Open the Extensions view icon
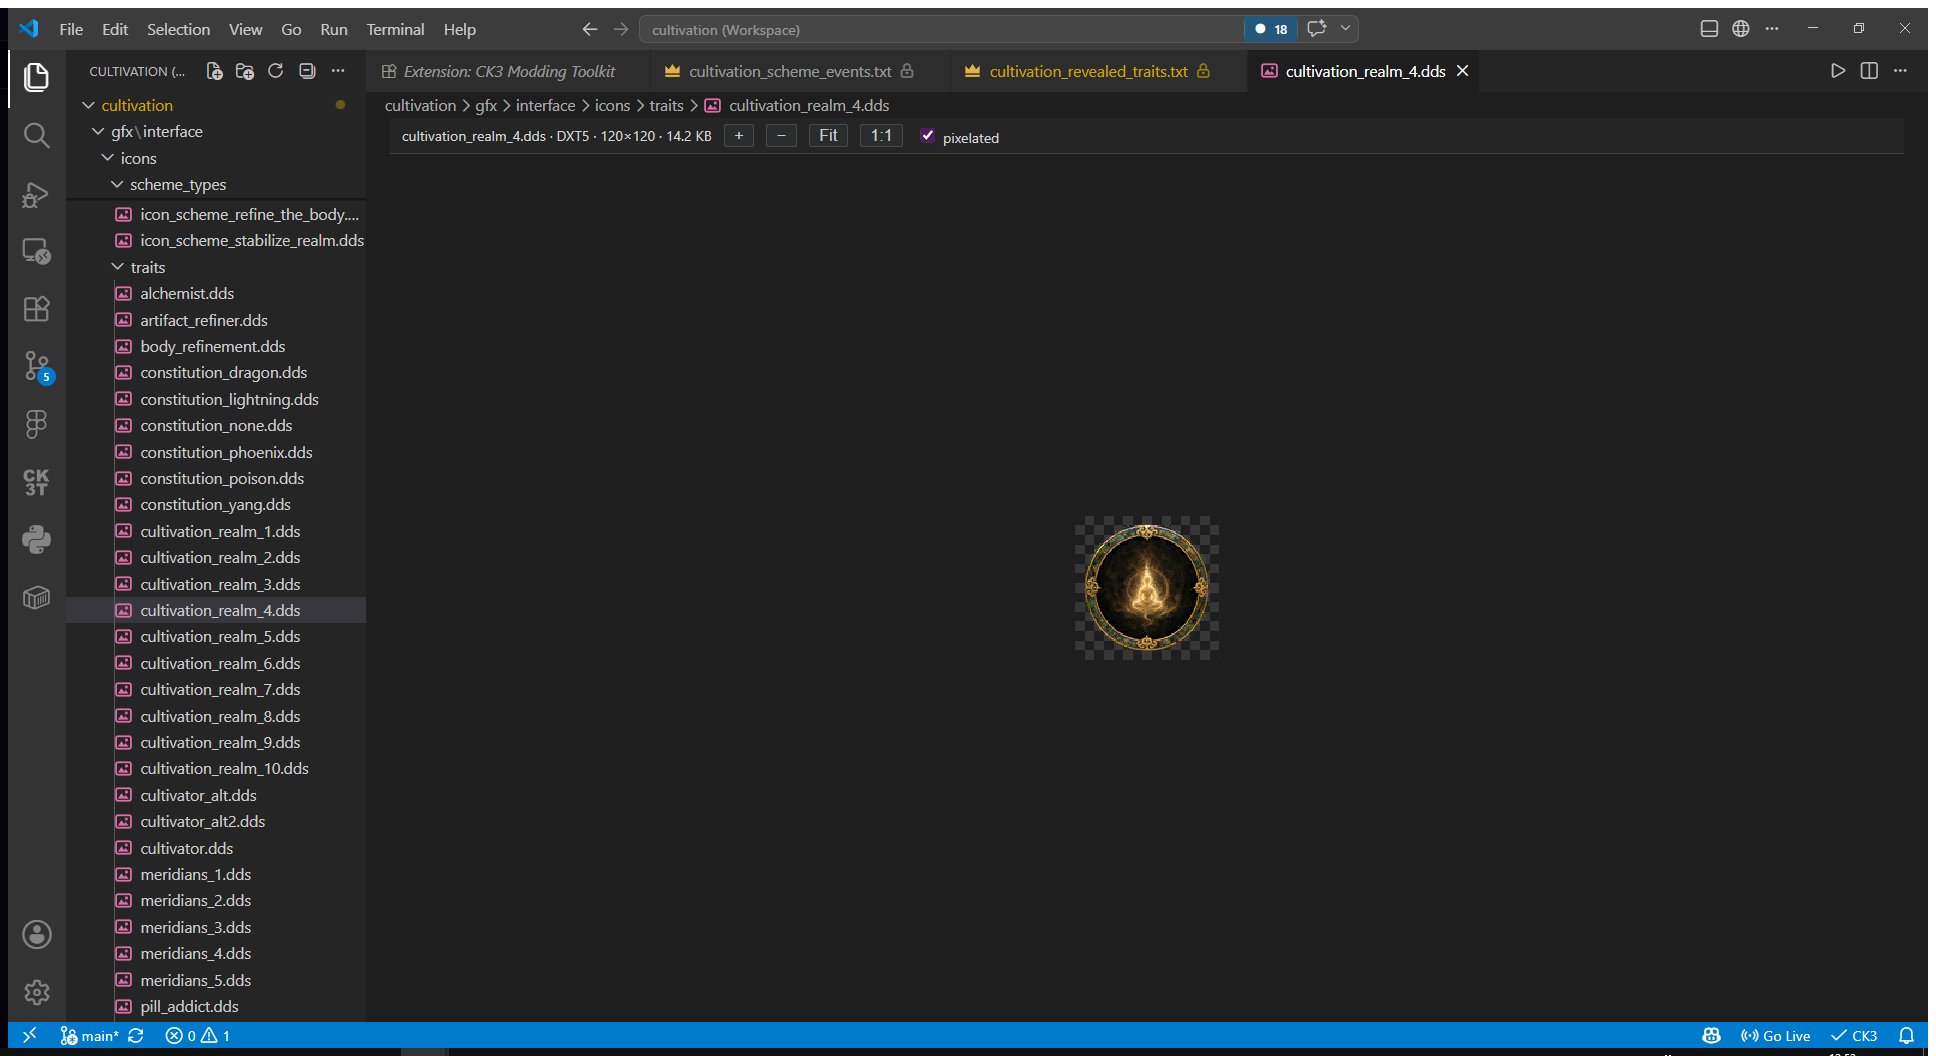The width and height of the screenshot is (1936, 1056). (37, 309)
